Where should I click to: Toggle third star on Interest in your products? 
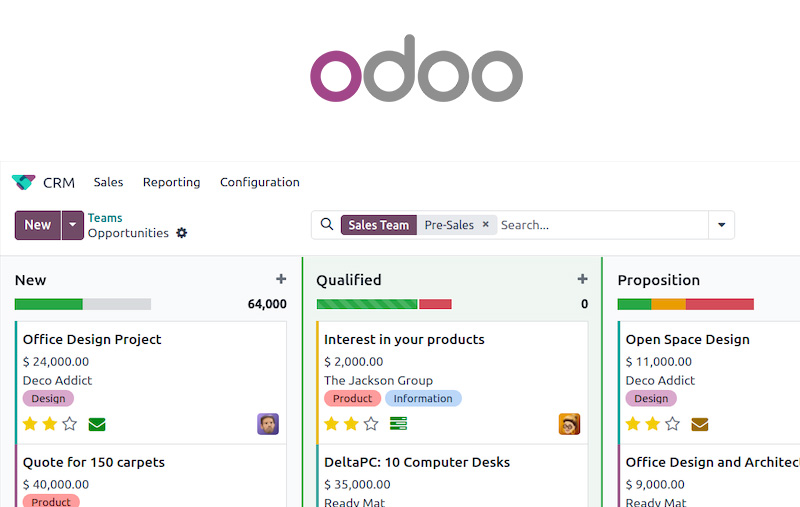click(371, 424)
